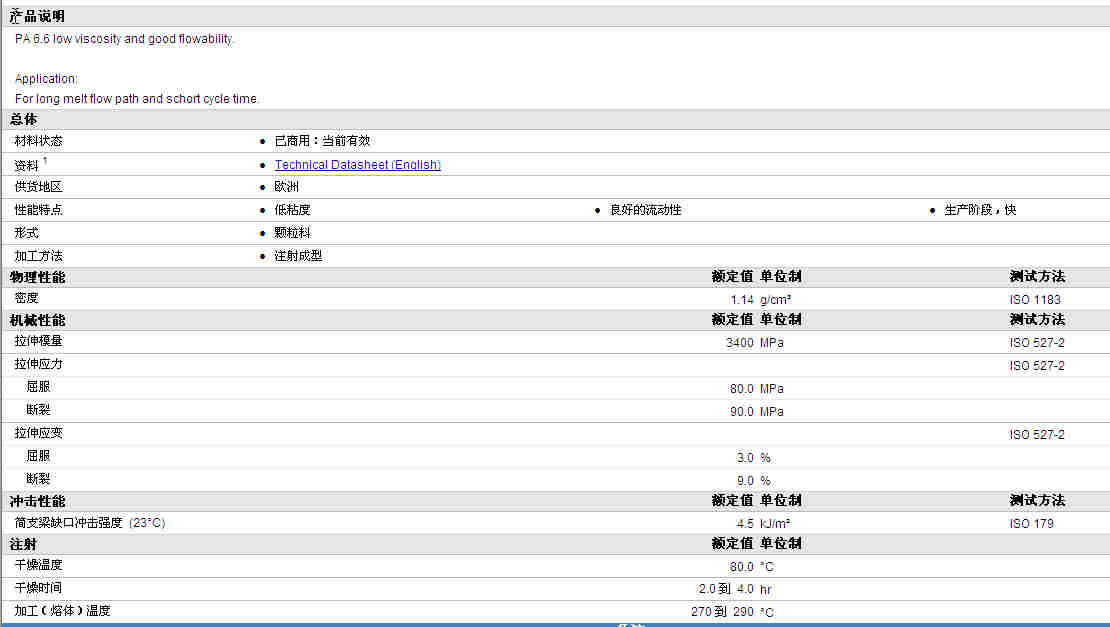Click the 颗粒料 value

click(292, 233)
